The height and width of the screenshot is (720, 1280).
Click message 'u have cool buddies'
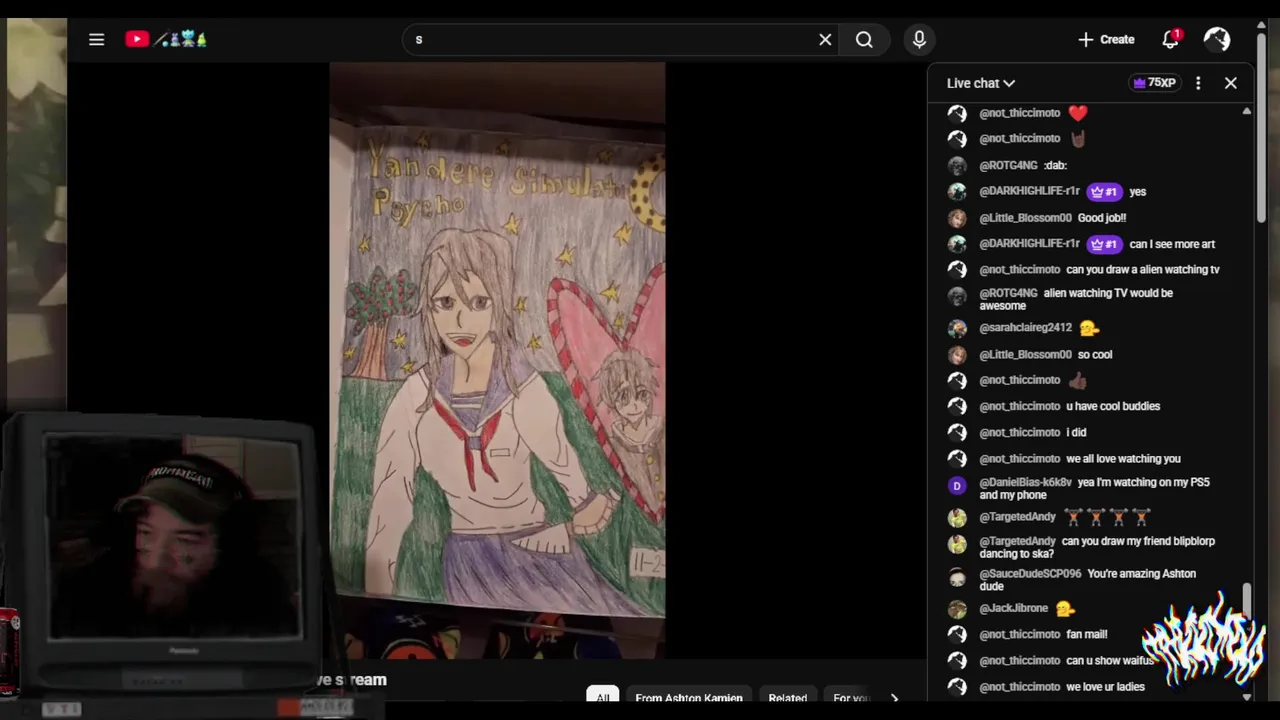(1113, 406)
